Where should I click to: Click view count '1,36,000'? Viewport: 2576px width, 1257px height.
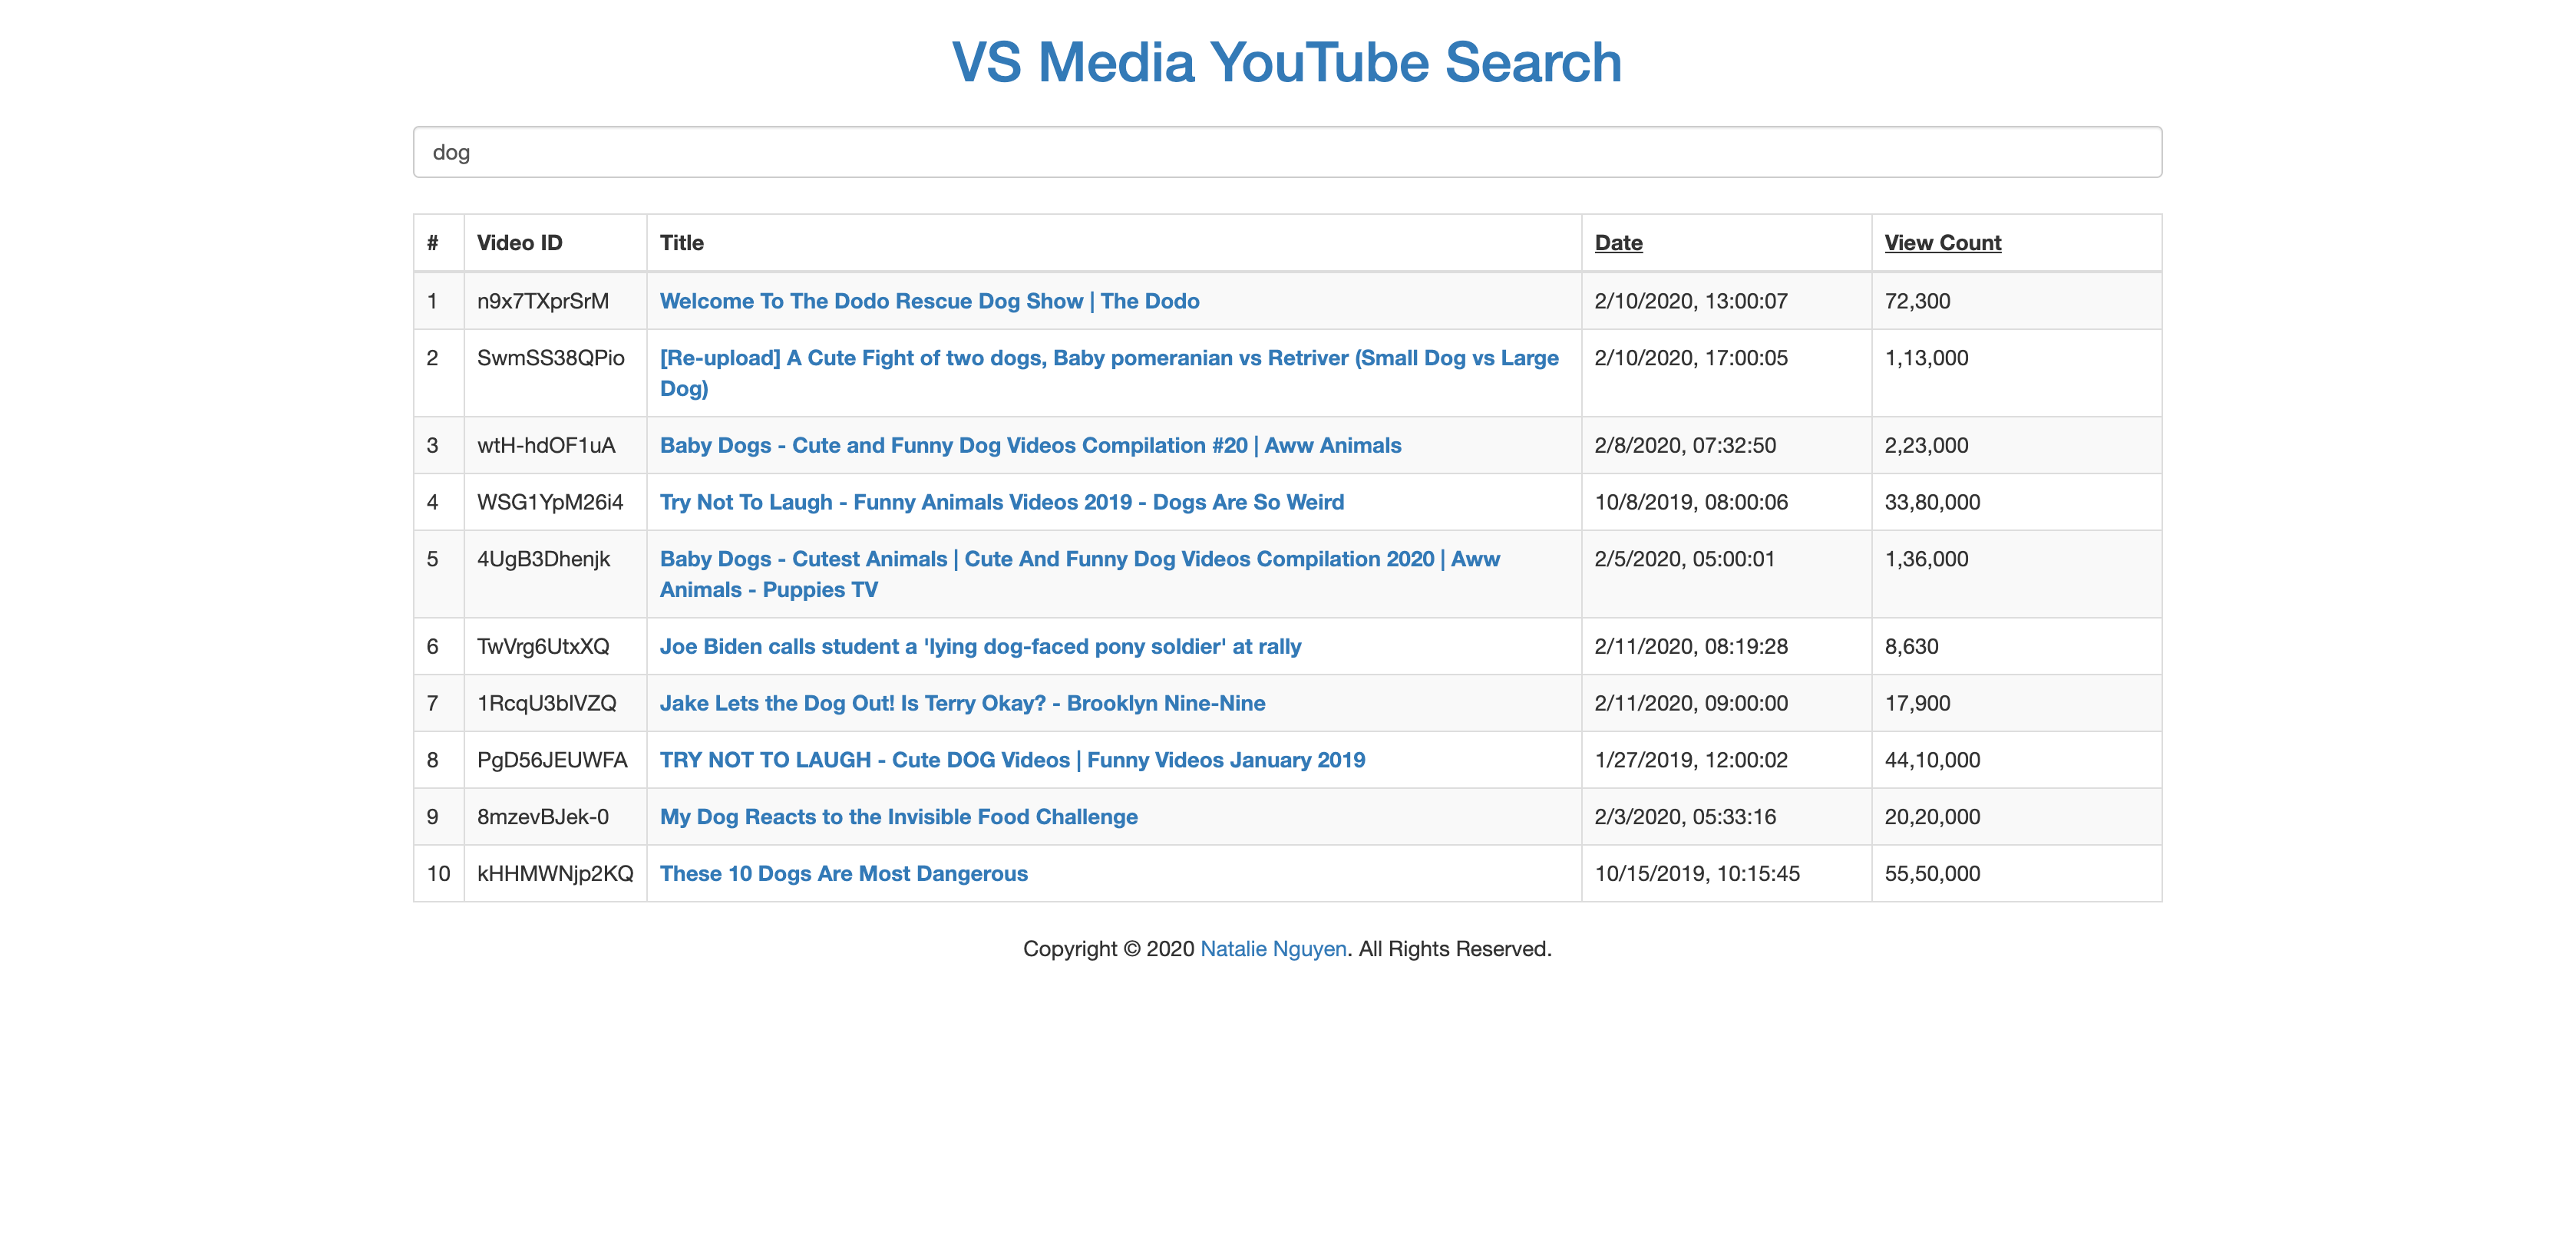[x=1926, y=559]
